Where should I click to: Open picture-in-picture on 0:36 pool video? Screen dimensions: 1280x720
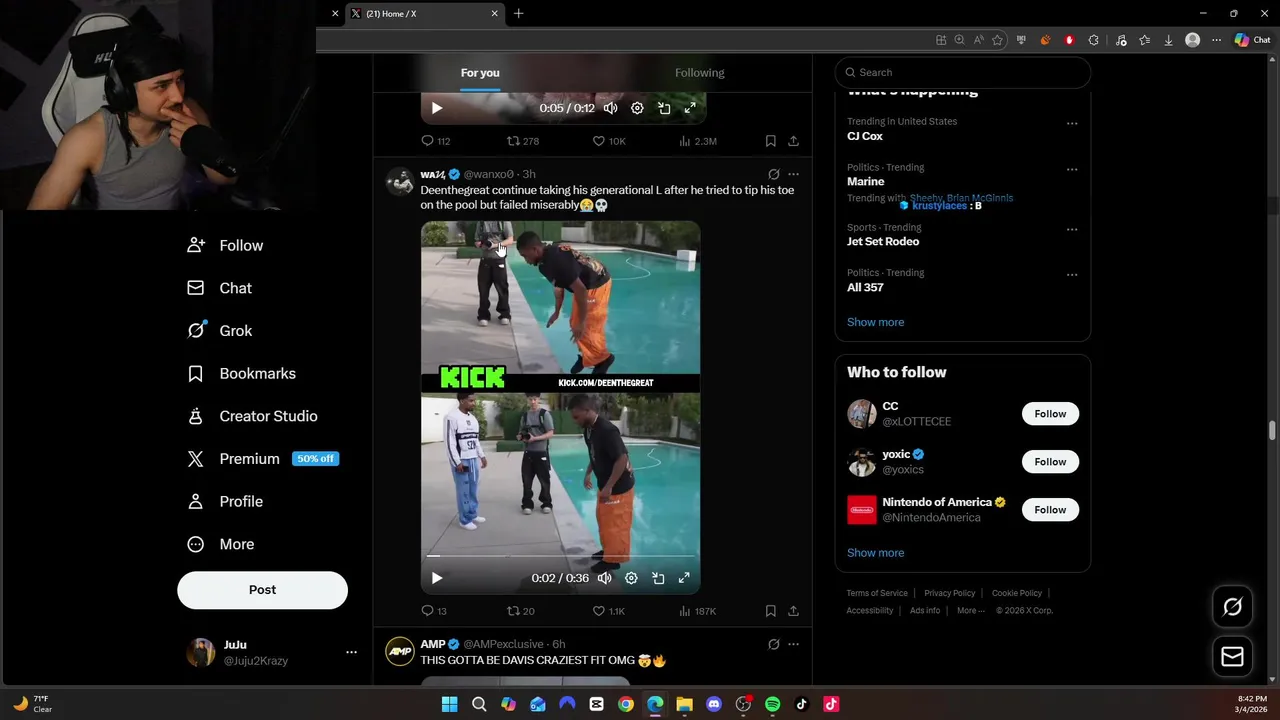click(658, 578)
